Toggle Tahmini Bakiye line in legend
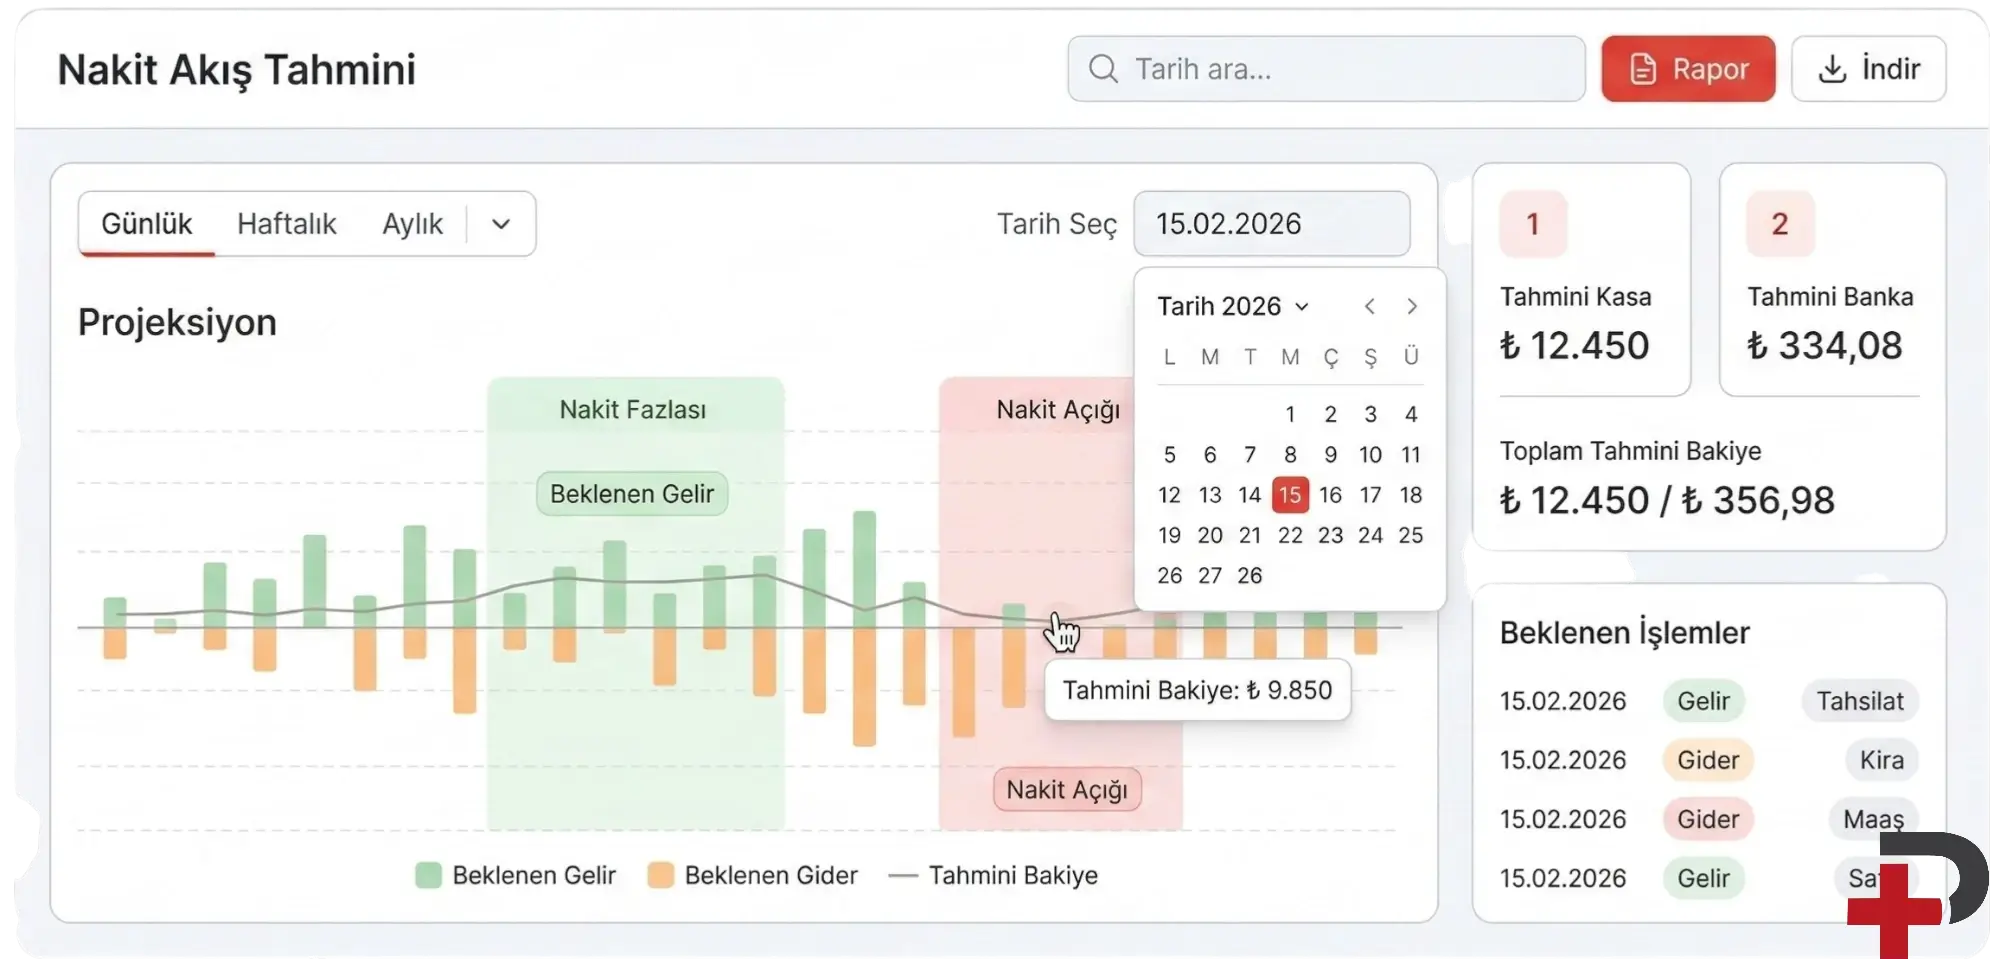2000x969 pixels. point(993,876)
